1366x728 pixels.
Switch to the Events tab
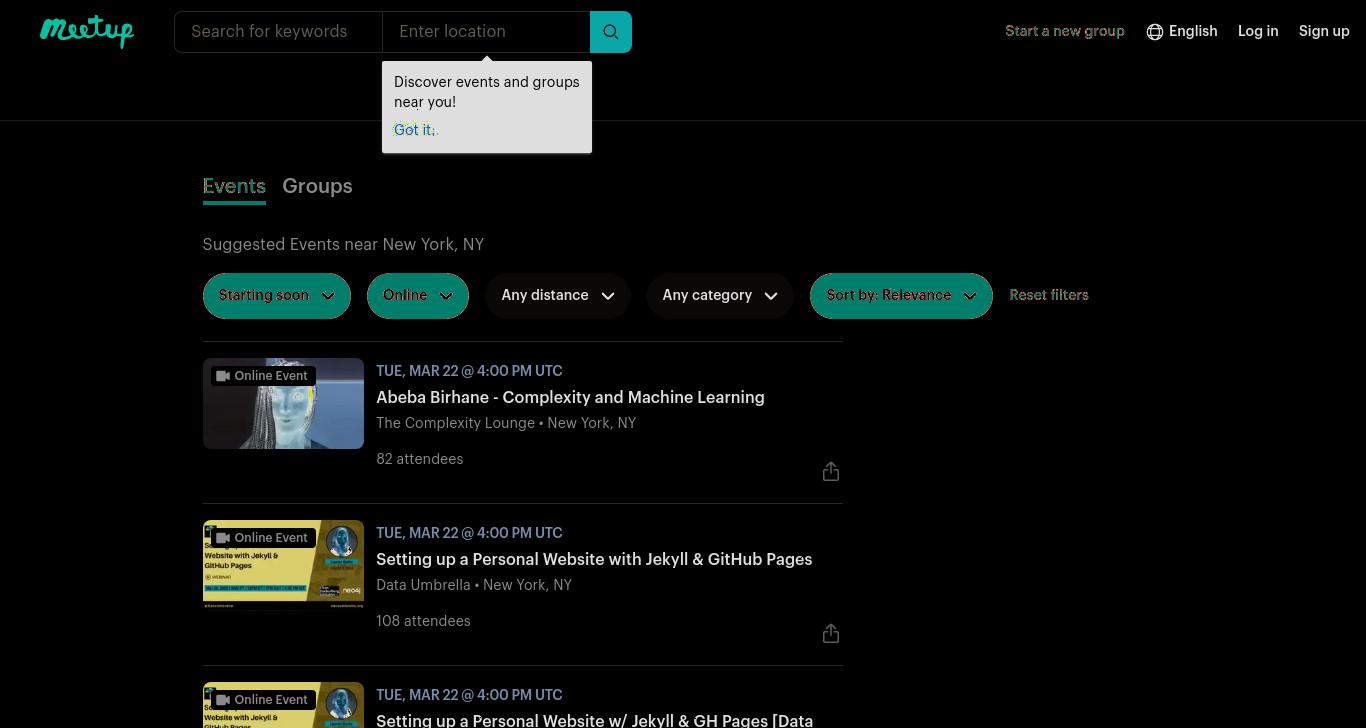click(x=234, y=187)
